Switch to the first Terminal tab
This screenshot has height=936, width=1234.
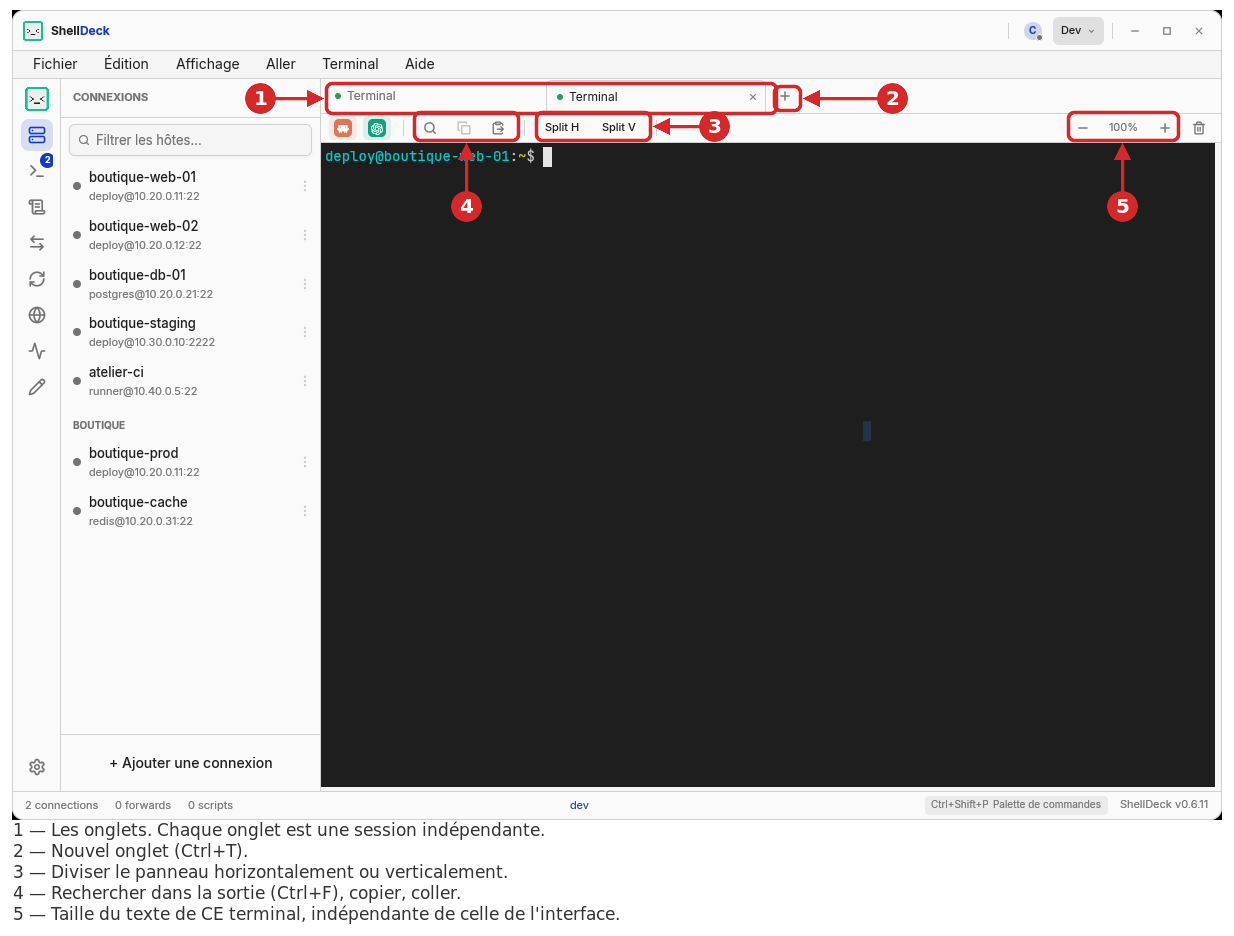(x=435, y=96)
